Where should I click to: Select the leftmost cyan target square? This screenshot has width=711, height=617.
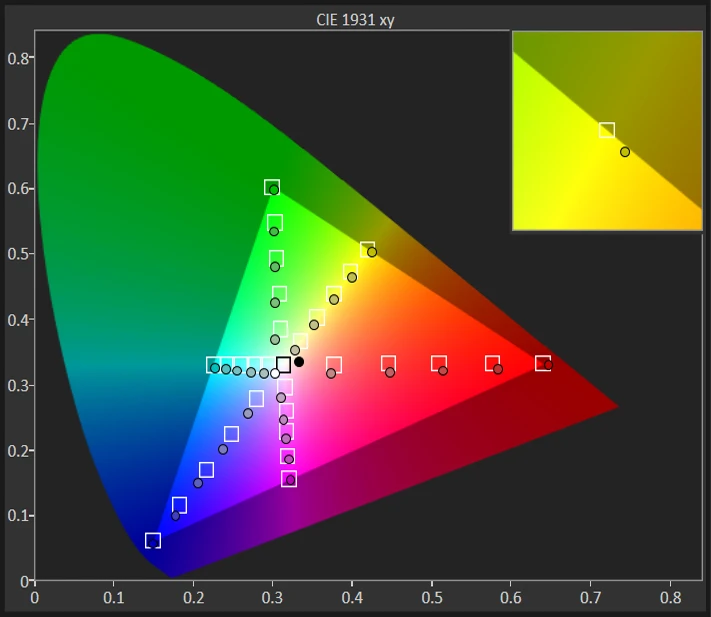(213, 365)
